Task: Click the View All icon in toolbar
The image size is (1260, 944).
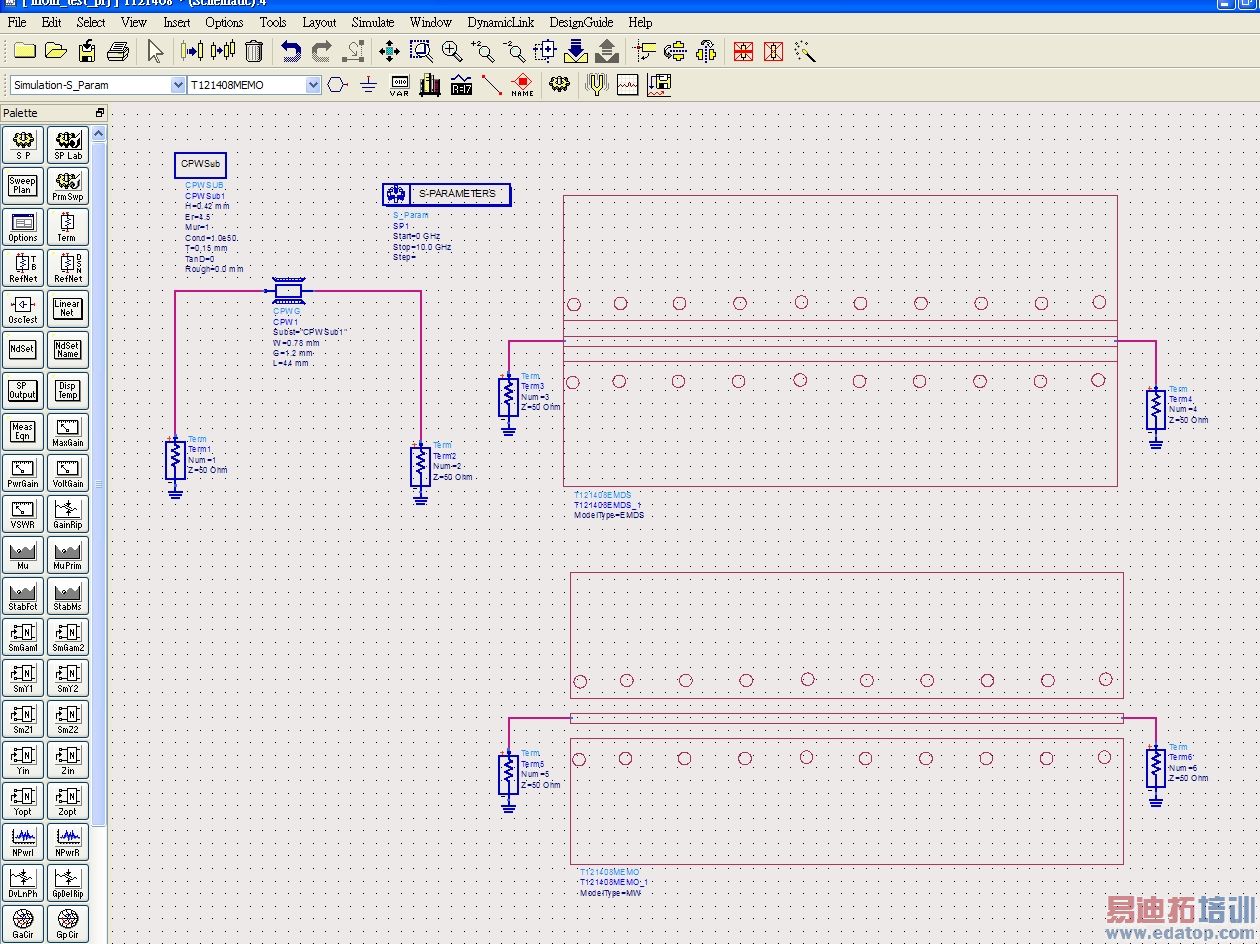Action: point(389,51)
